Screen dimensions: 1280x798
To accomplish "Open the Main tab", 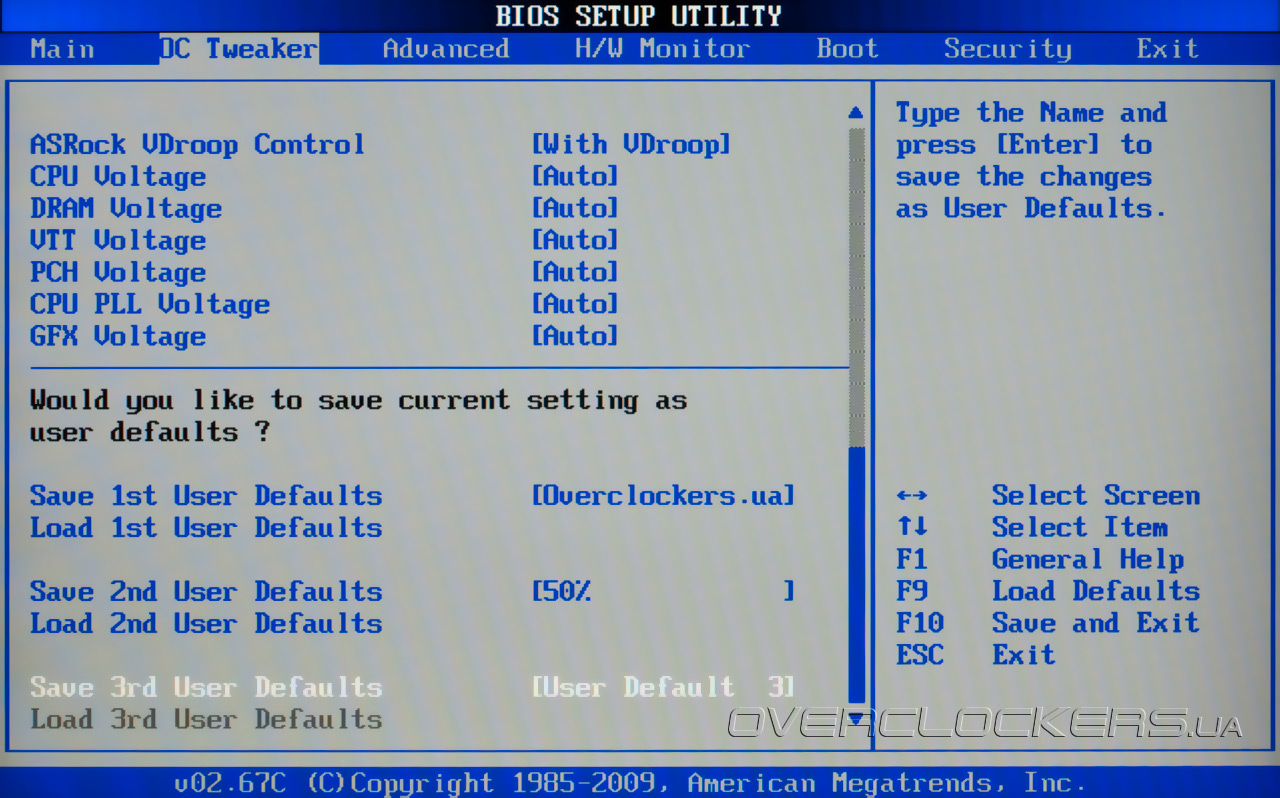I will 63,48.
